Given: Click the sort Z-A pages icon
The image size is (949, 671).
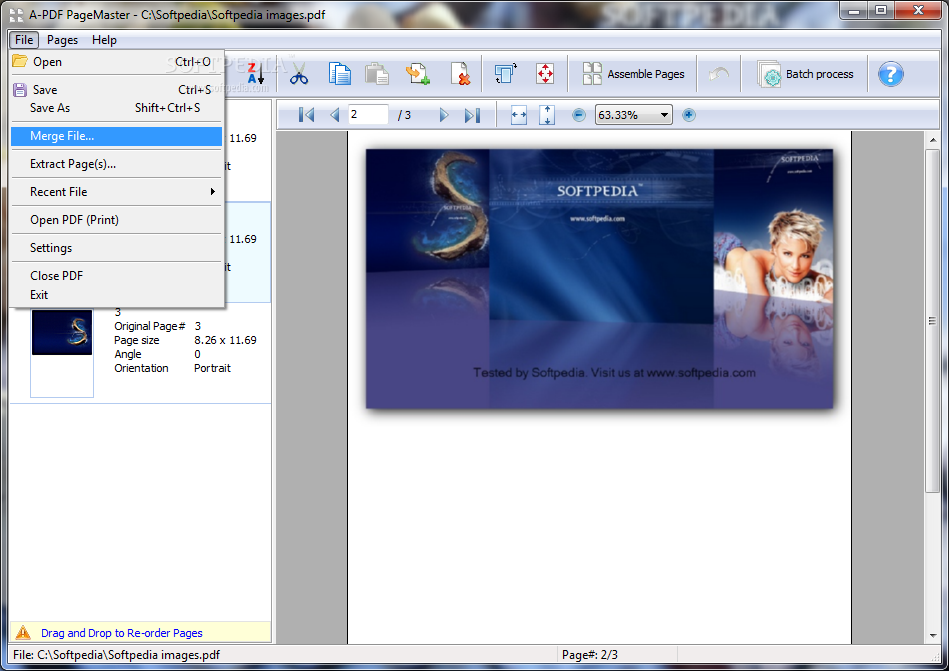Looking at the screenshot, I should tap(255, 74).
